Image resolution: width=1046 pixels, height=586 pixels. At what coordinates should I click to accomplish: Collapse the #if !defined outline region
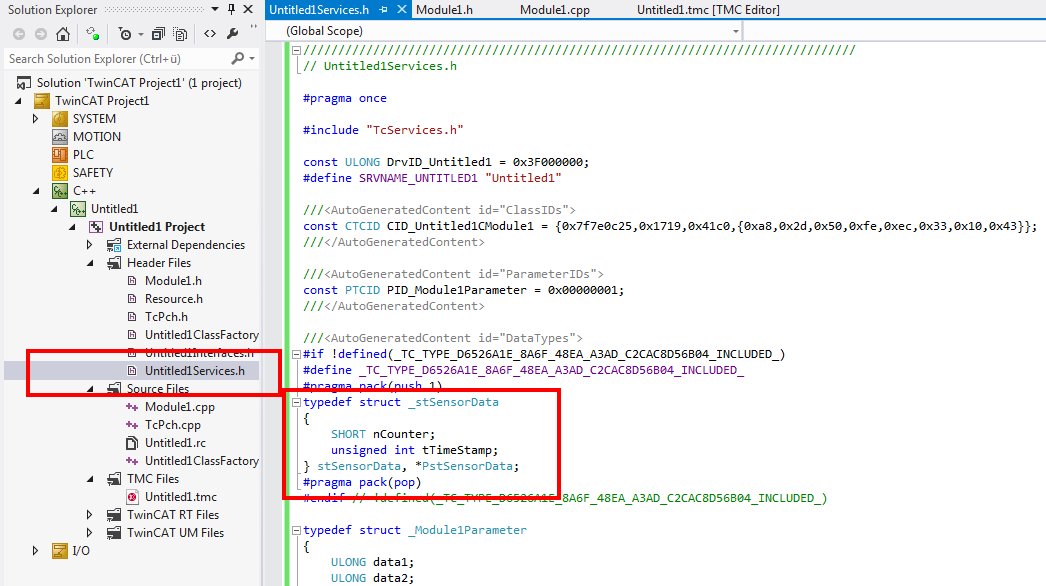click(296, 354)
